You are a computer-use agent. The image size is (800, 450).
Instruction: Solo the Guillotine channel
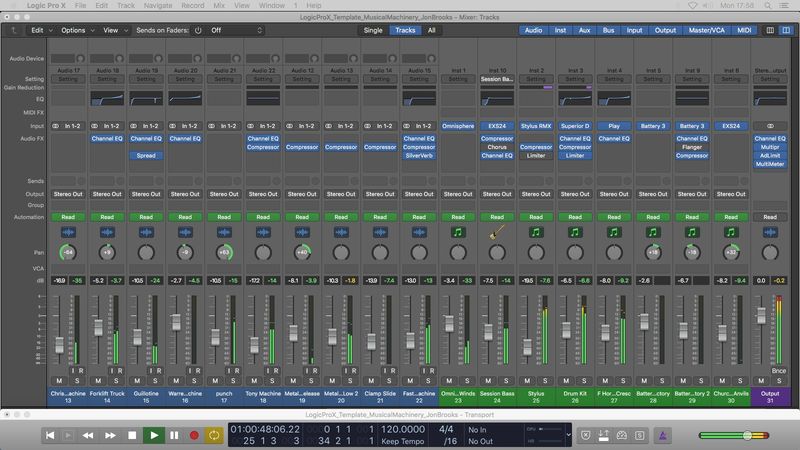click(x=155, y=381)
